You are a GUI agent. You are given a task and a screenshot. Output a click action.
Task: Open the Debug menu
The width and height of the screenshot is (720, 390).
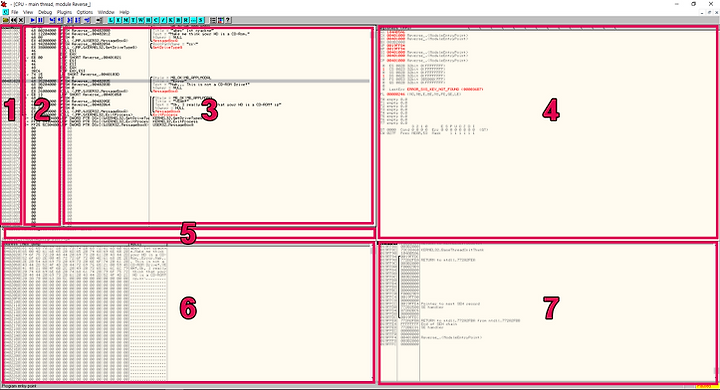pyautogui.click(x=45, y=12)
